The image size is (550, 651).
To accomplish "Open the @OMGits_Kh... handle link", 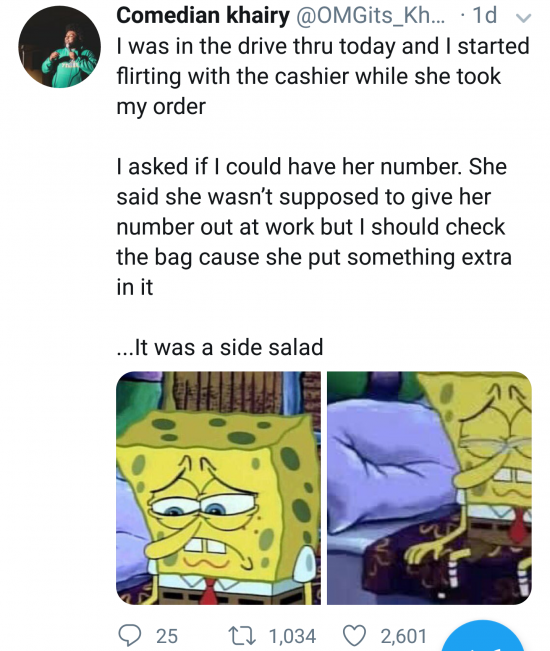I will click(369, 15).
